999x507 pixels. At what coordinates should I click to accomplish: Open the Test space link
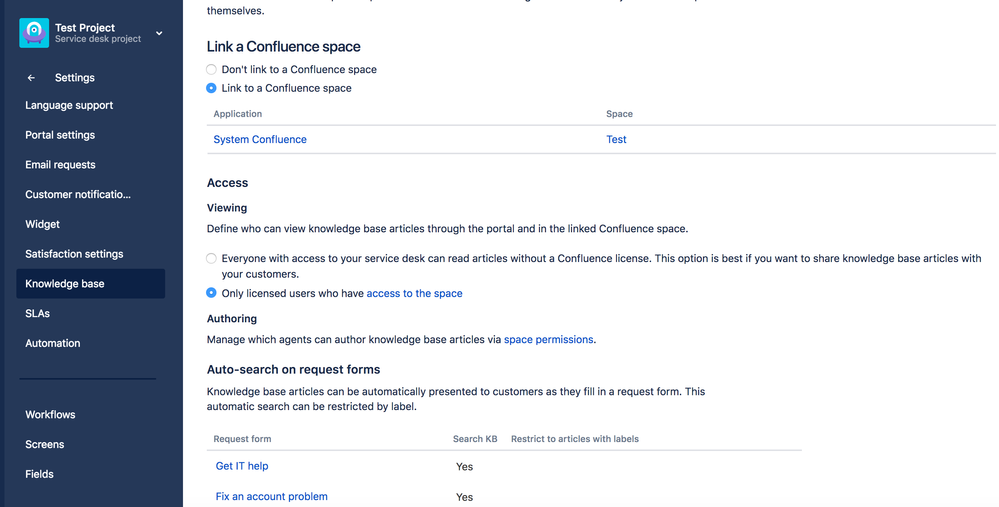616,139
